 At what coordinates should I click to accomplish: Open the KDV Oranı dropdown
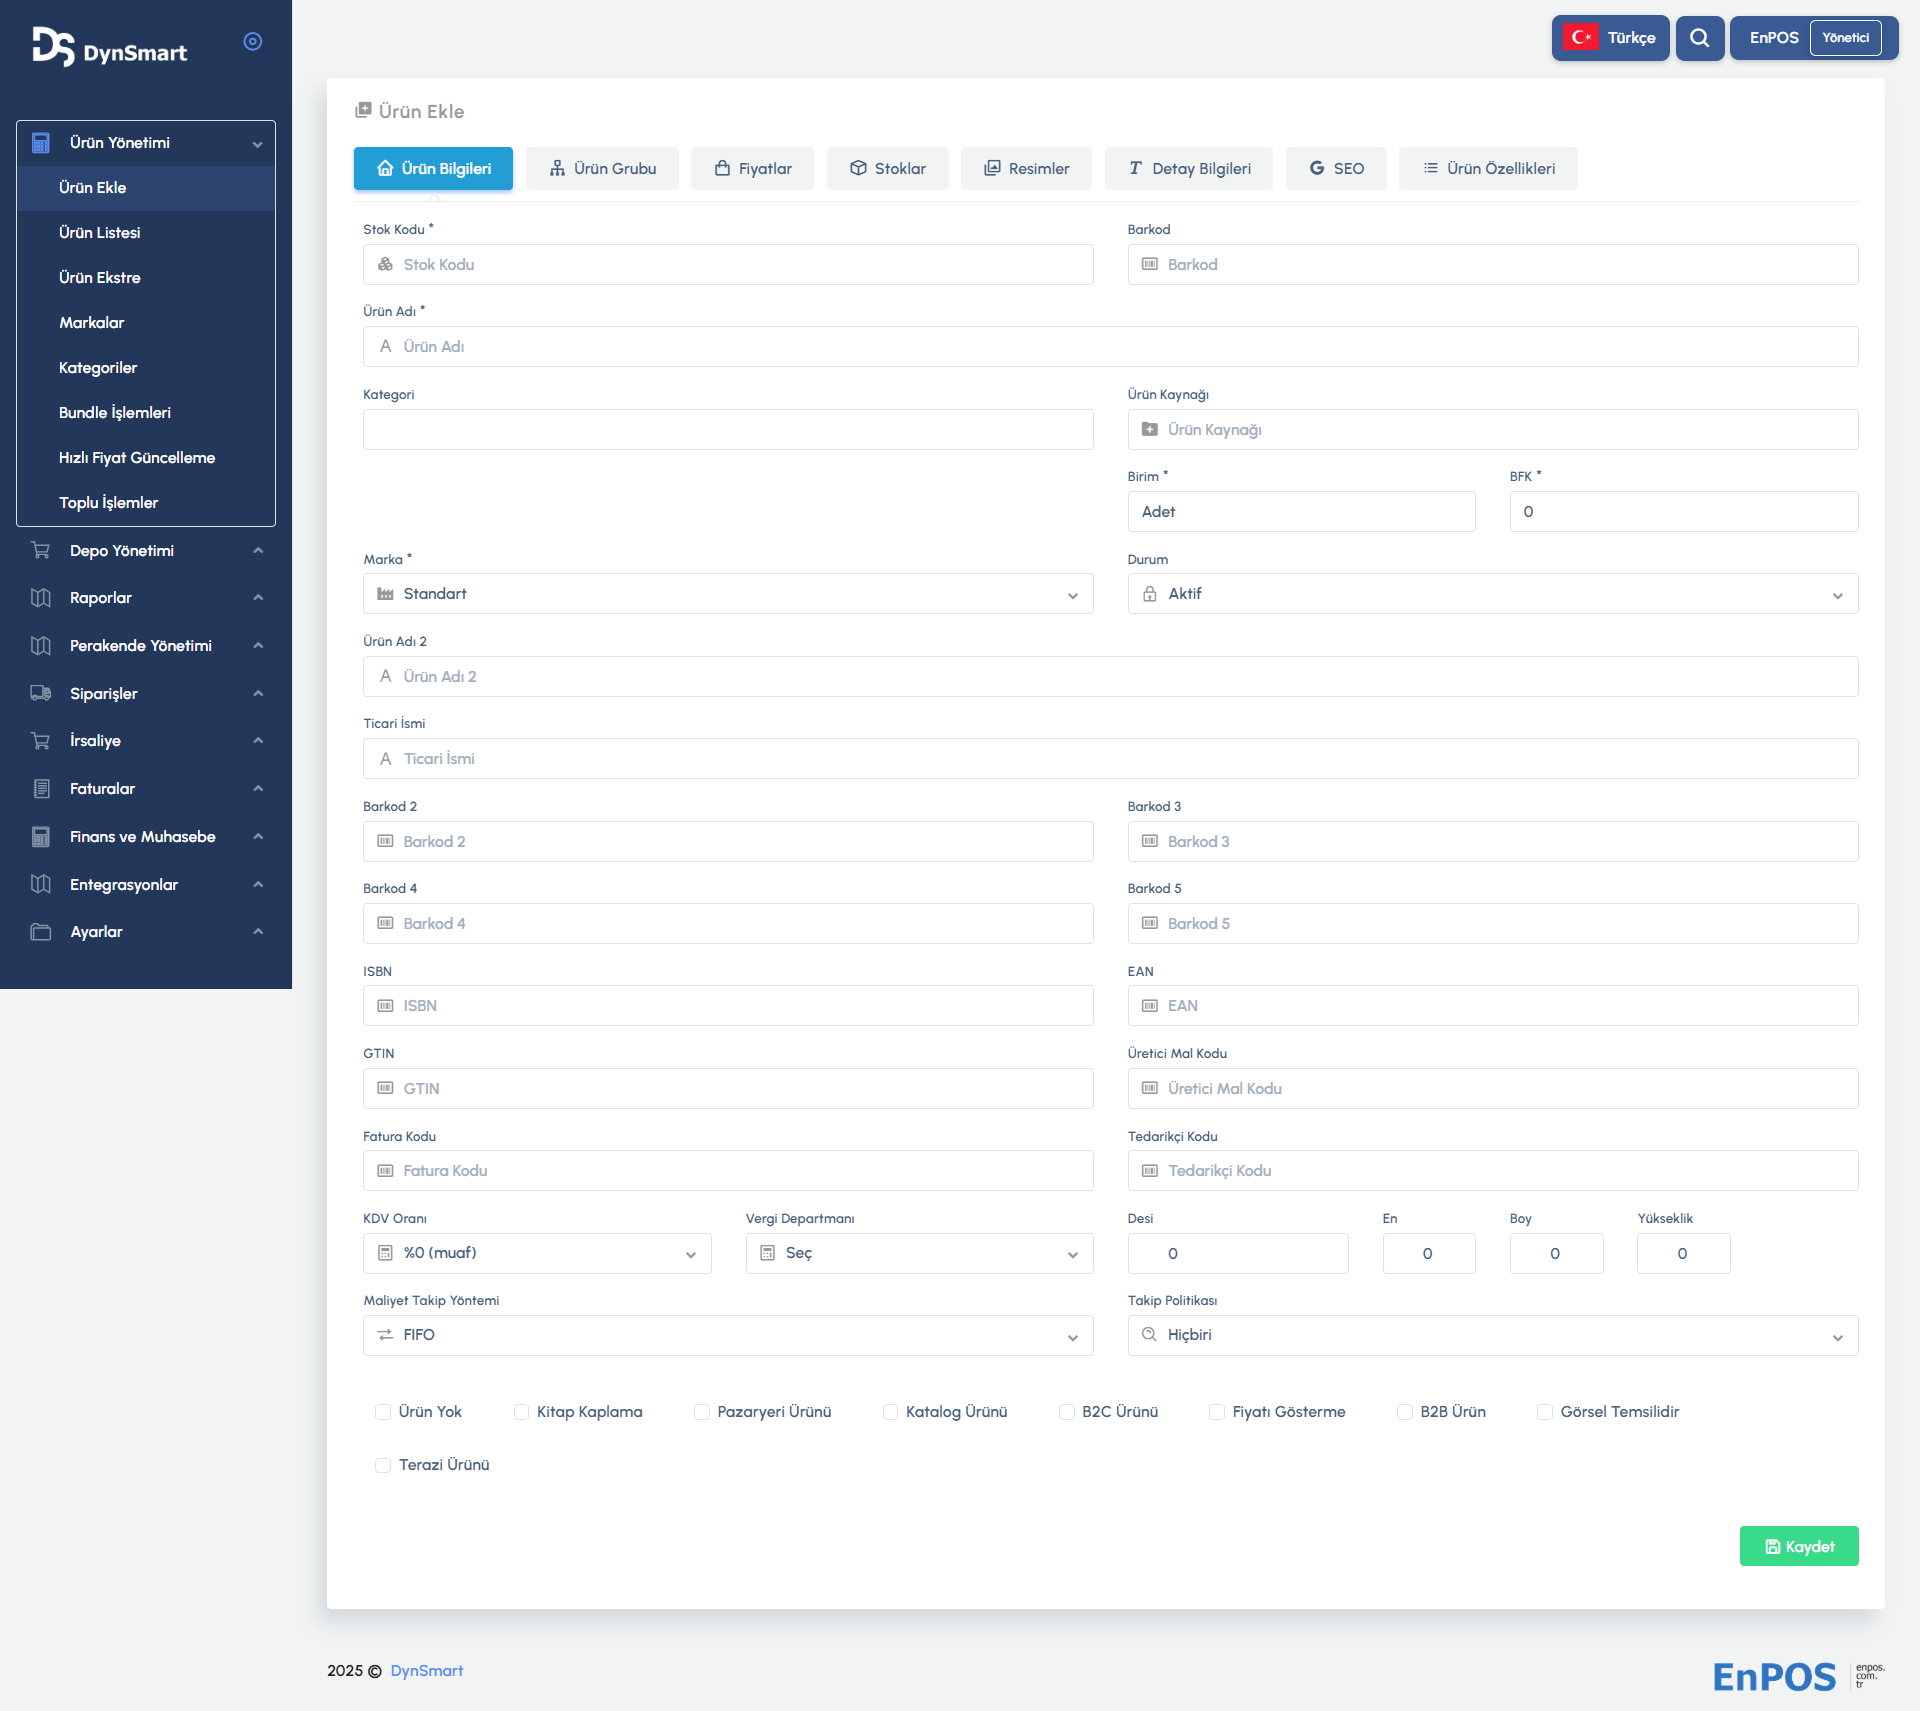click(x=537, y=1253)
